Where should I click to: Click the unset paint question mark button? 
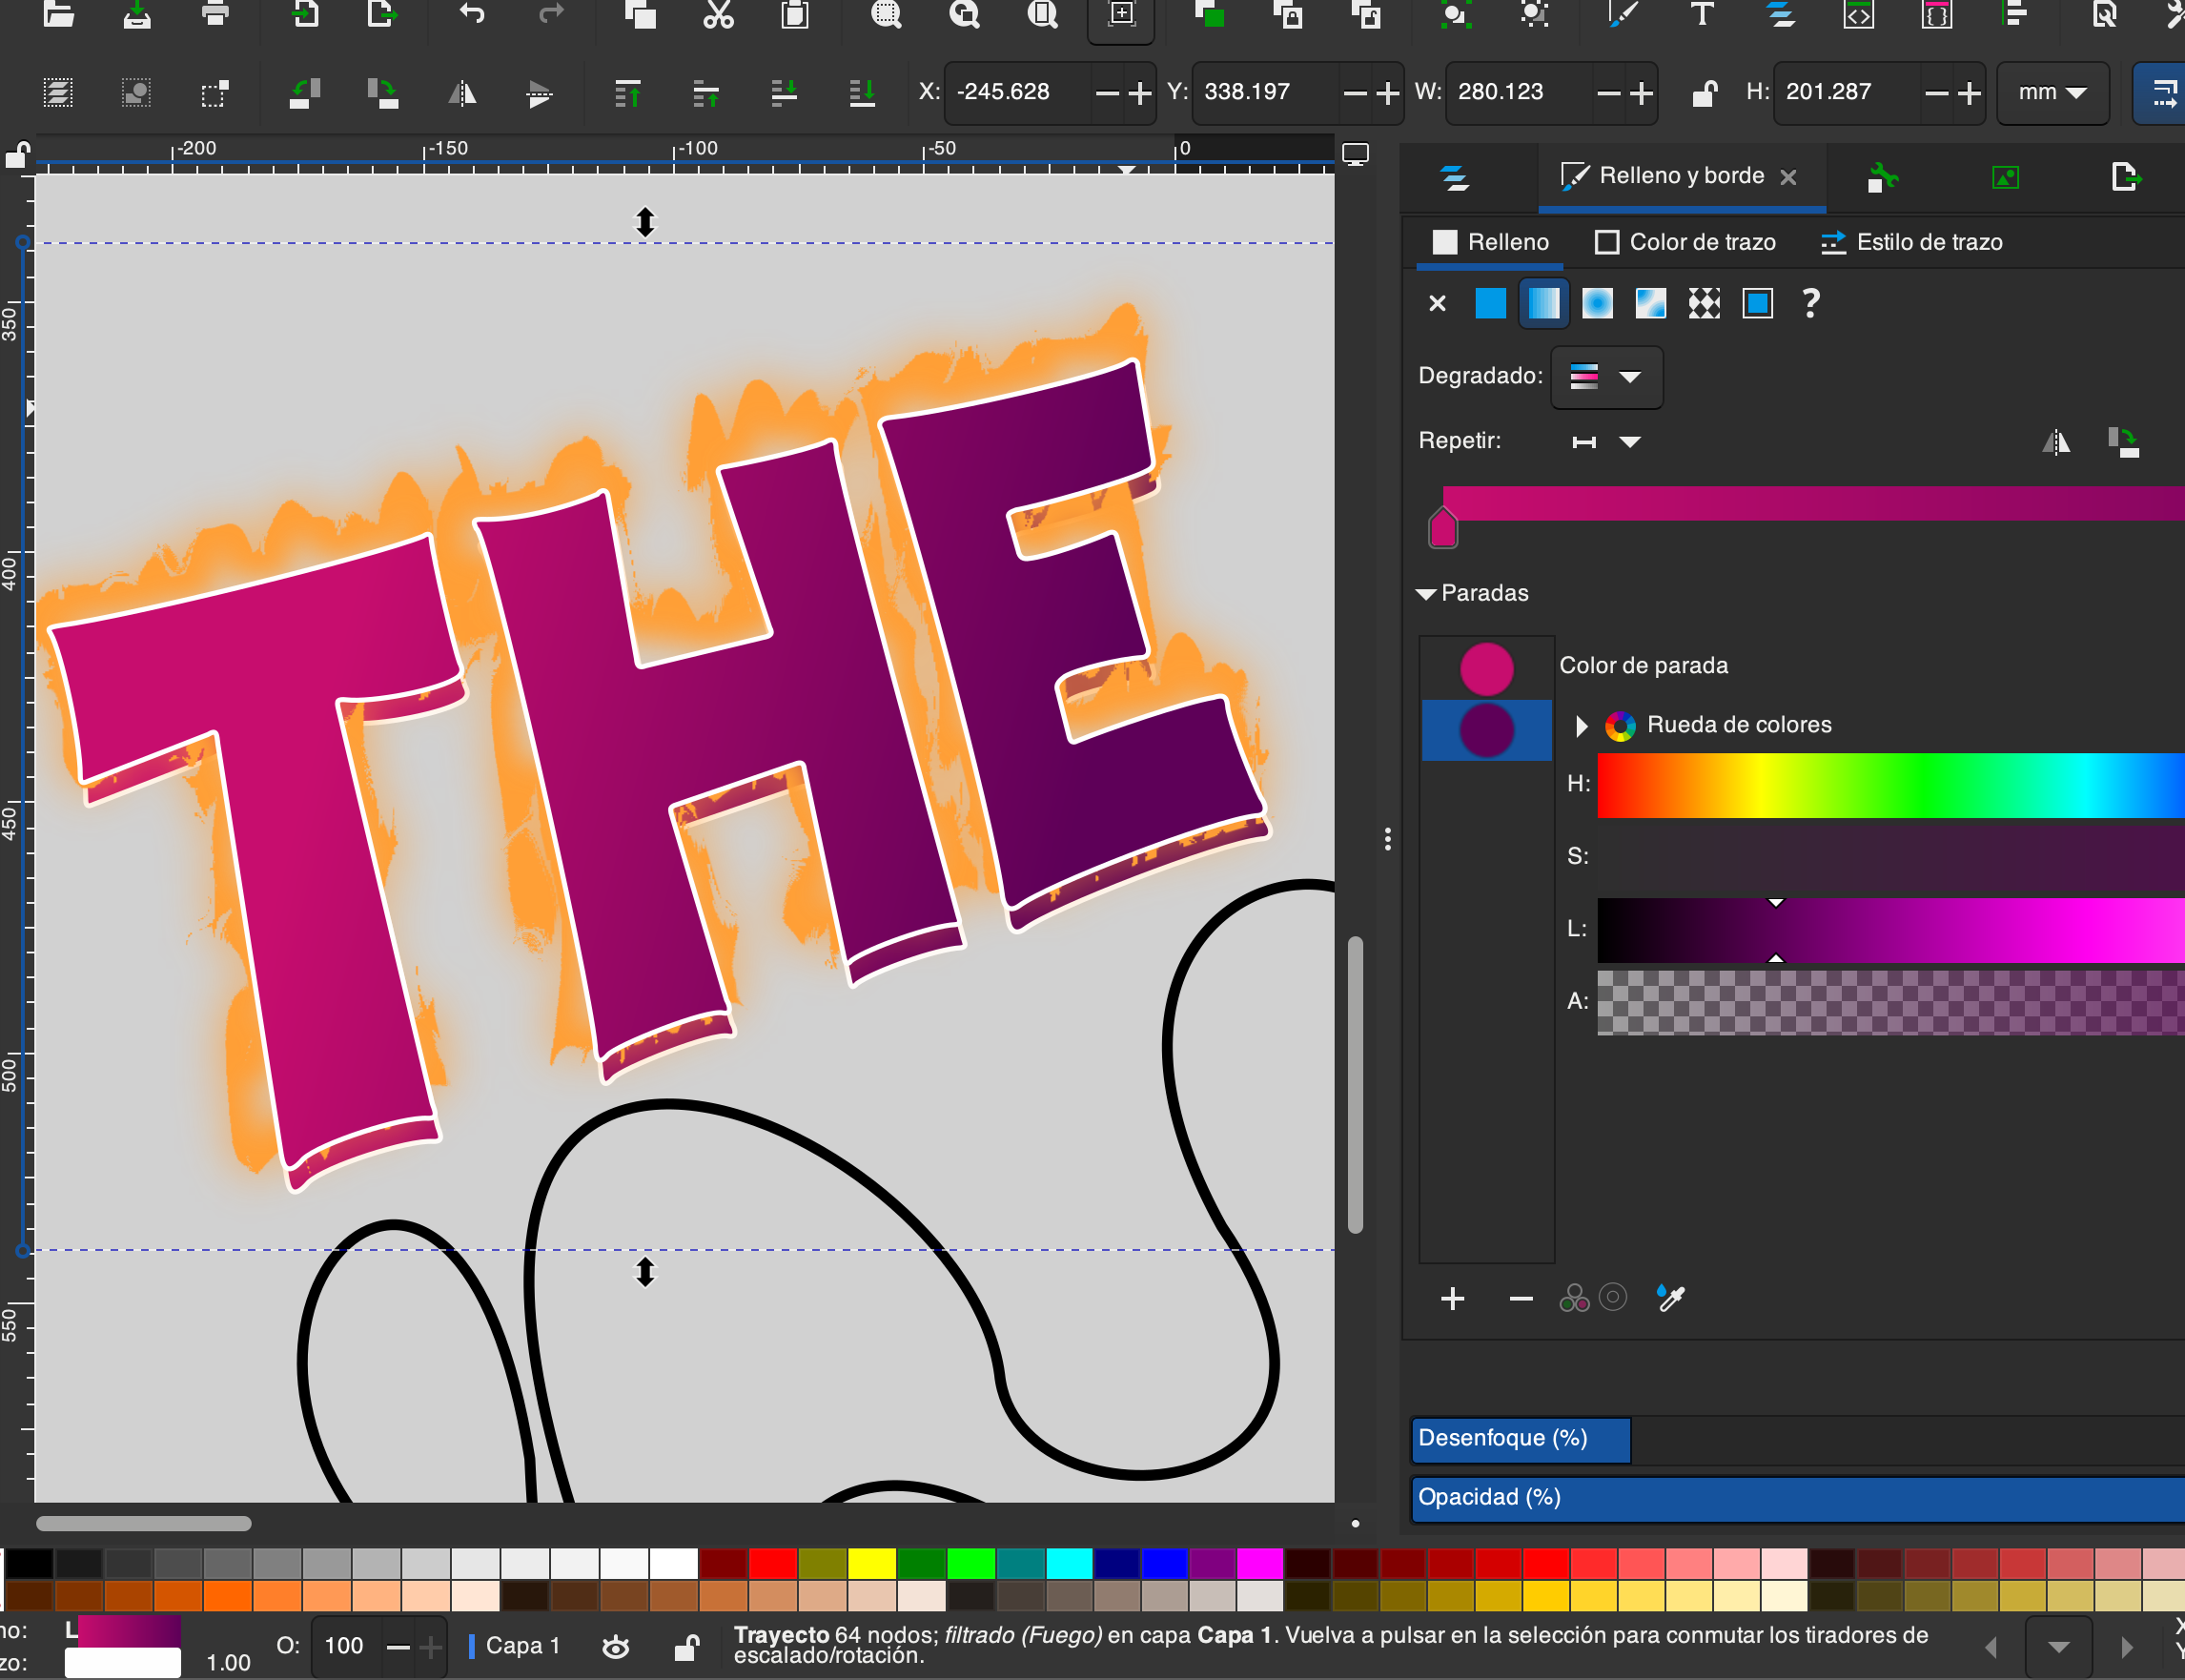point(1810,303)
